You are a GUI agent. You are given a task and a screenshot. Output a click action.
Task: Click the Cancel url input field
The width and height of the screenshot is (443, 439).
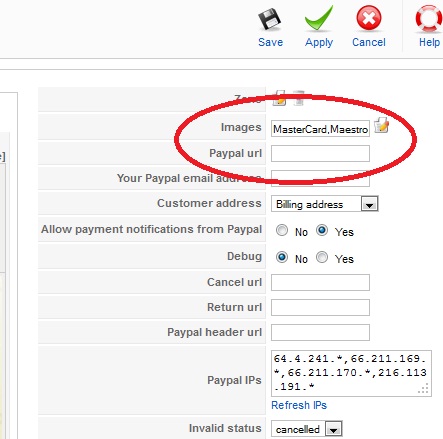320,282
